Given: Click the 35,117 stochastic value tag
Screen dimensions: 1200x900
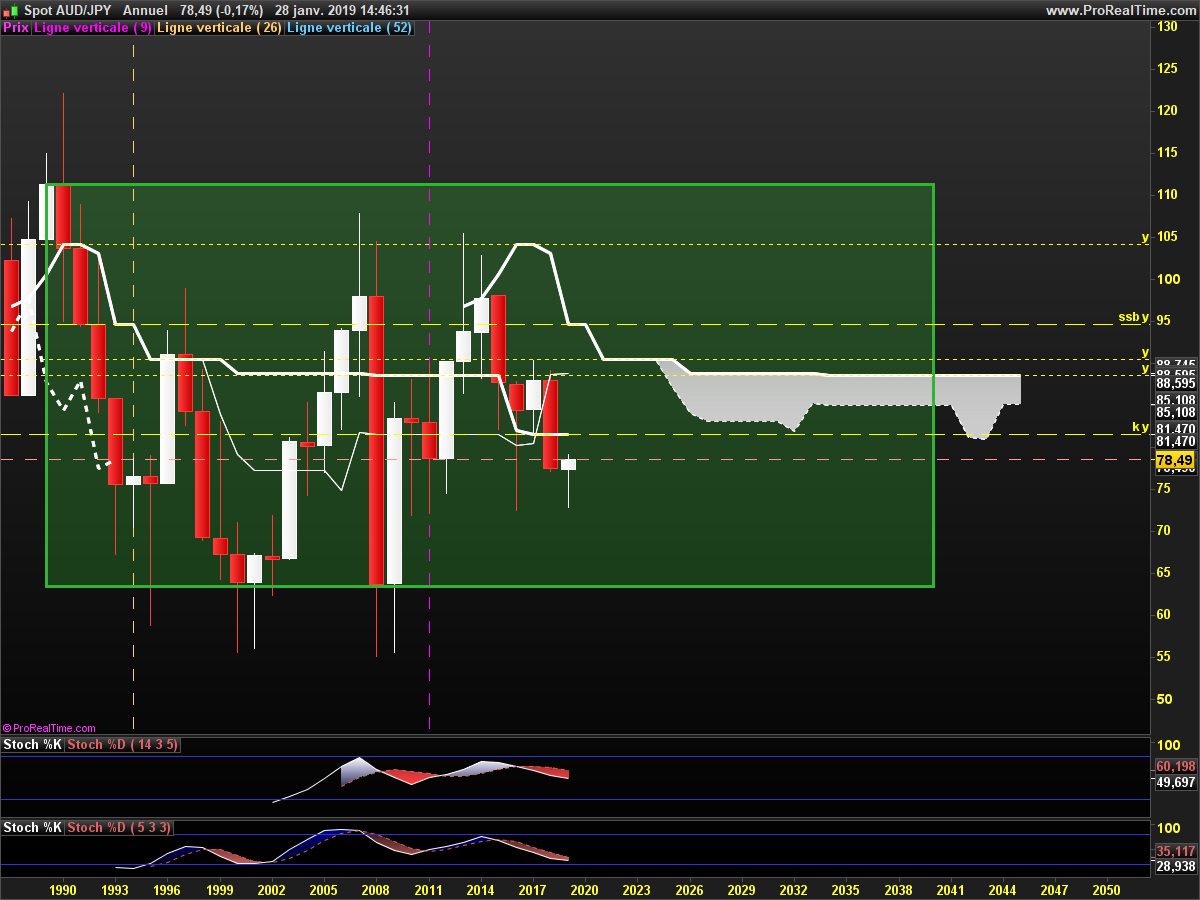Looking at the screenshot, I should [1175, 851].
